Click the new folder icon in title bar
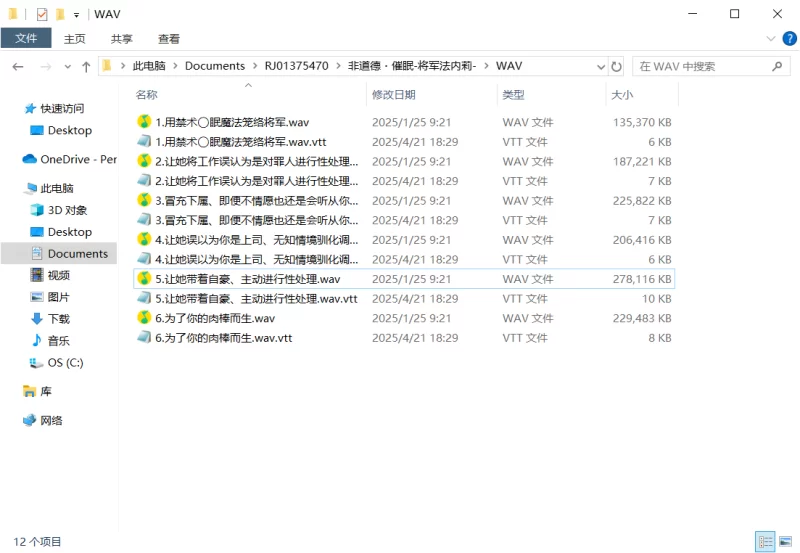Image resolution: width=800 pixels, height=553 pixels. pos(60,14)
